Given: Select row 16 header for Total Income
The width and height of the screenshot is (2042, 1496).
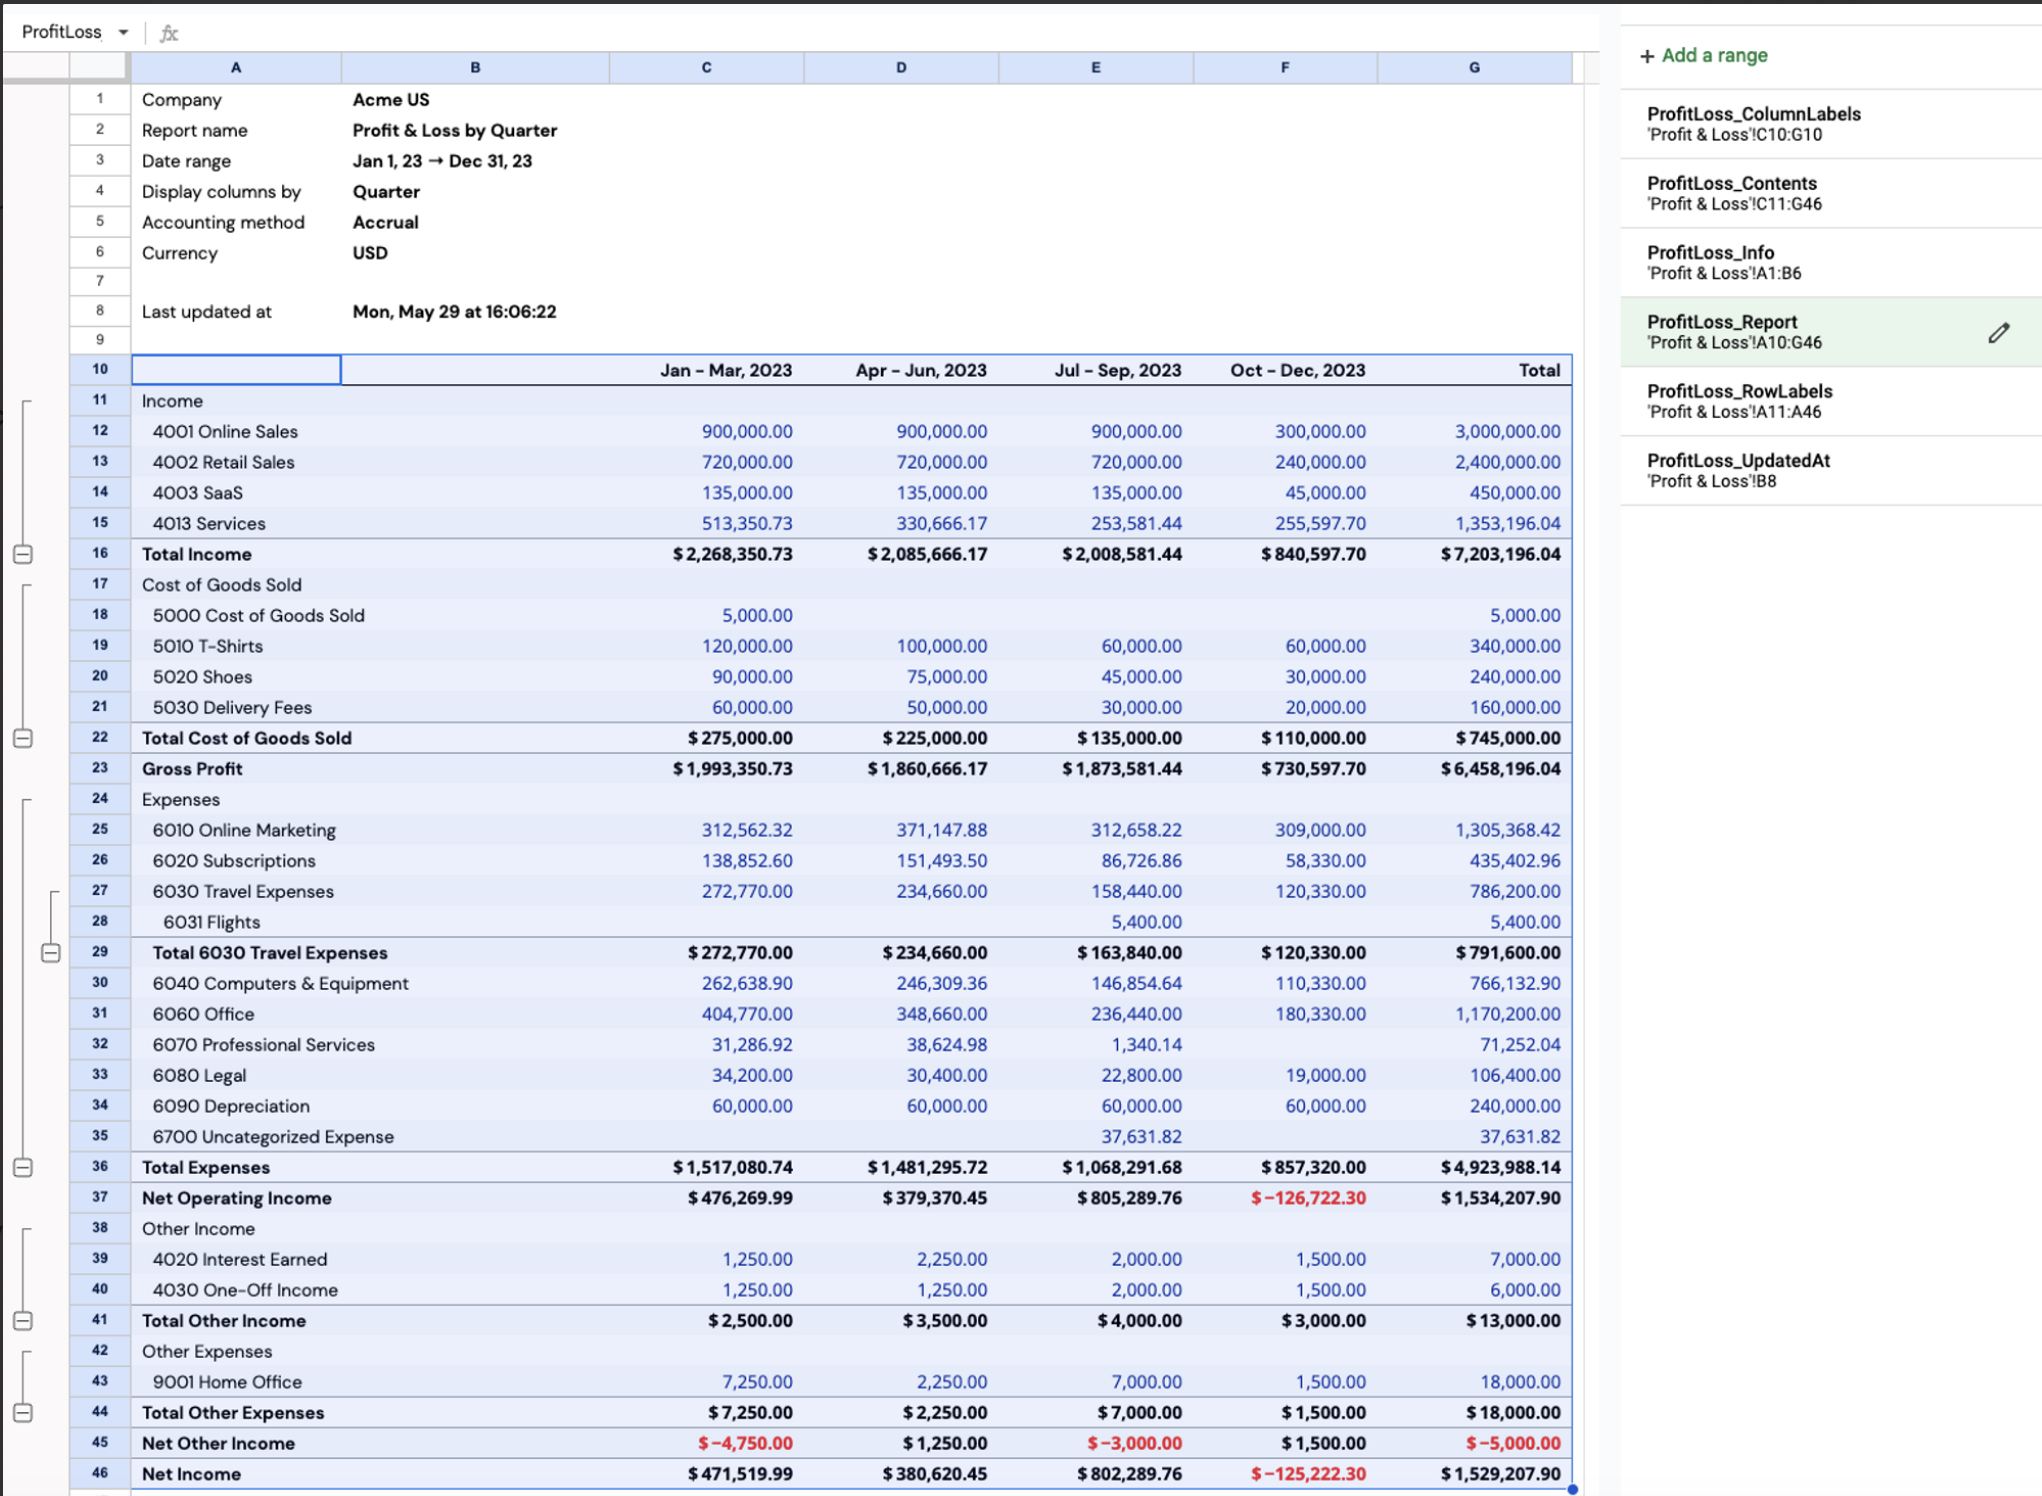Looking at the screenshot, I should tap(100, 553).
